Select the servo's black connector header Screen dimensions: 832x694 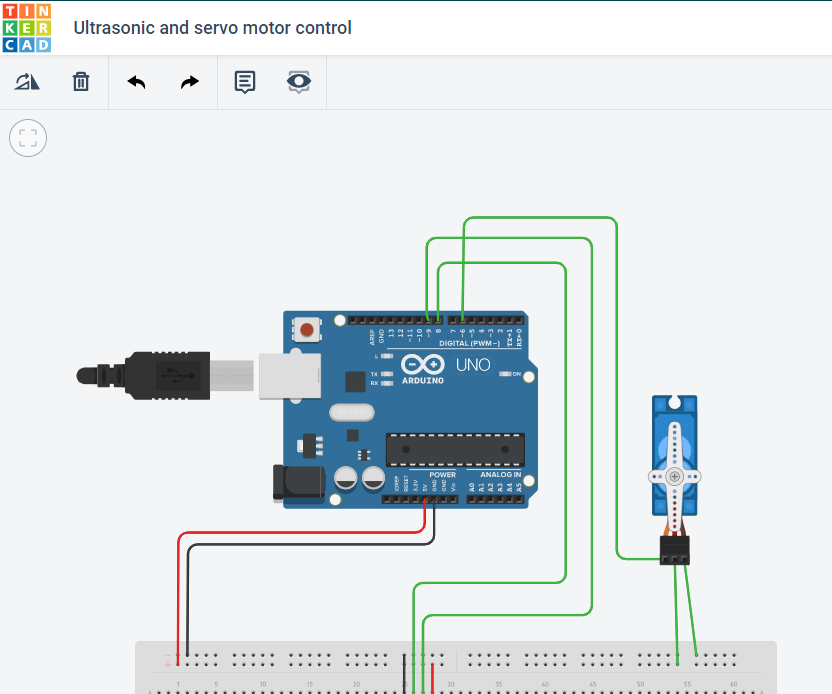point(674,551)
